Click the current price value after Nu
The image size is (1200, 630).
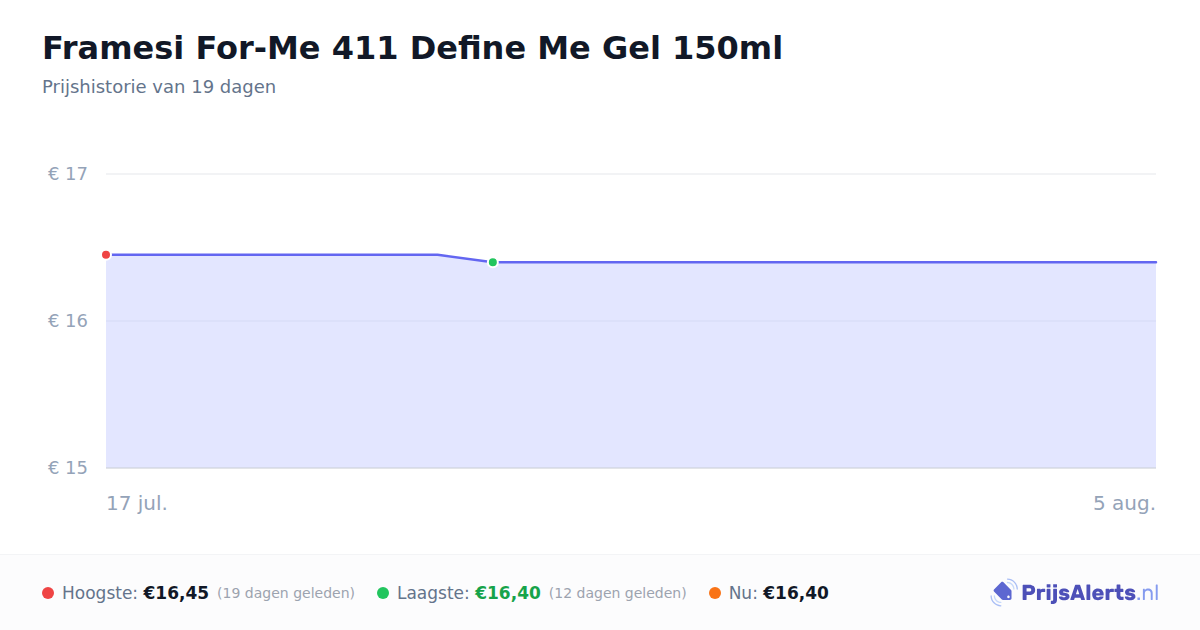pyautogui.click(x=796, y=593)
